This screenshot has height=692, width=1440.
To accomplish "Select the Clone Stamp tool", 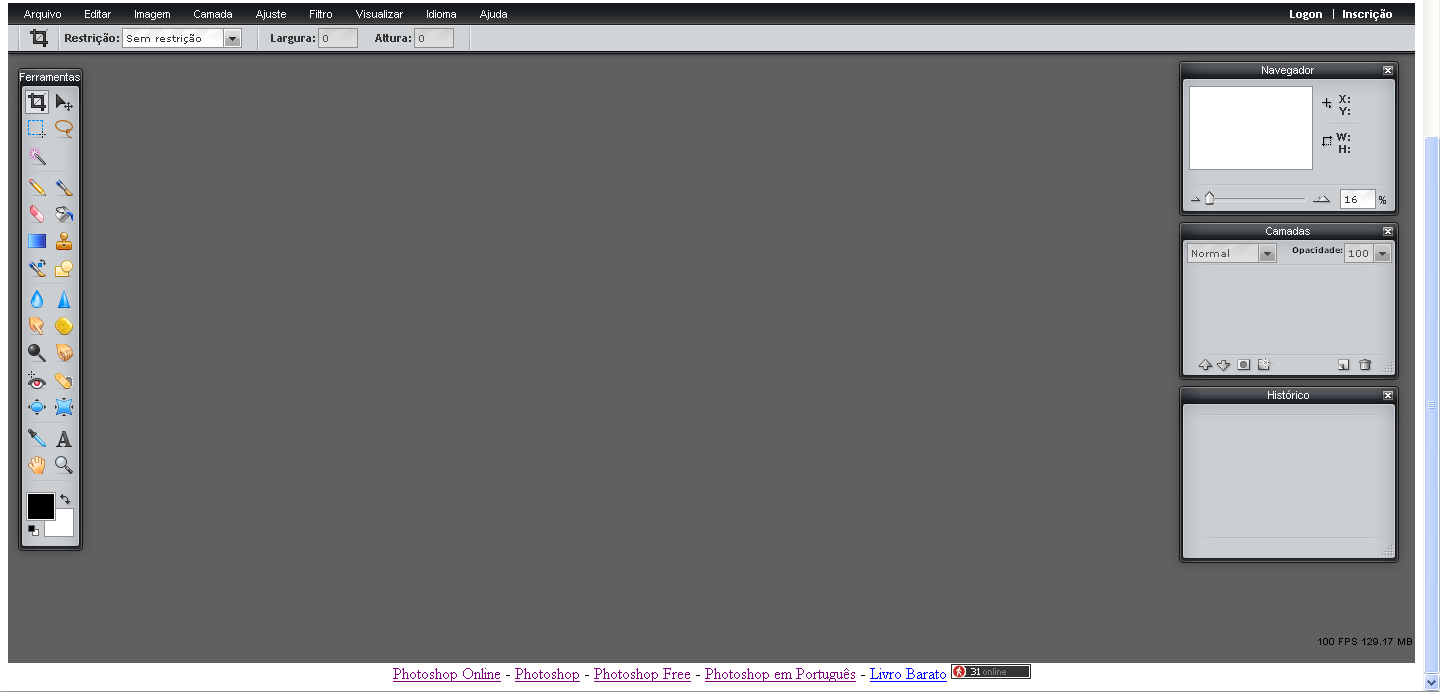I will pyautogui.click(x=64, y=241).
